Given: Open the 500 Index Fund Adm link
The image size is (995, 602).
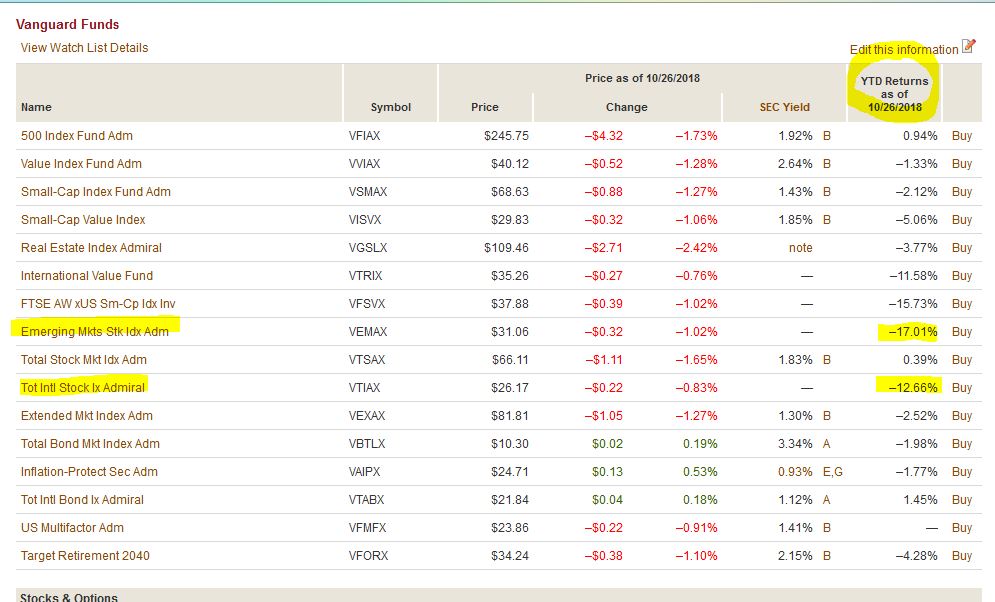Looking at the screenshot, I should tap(77, 136).
